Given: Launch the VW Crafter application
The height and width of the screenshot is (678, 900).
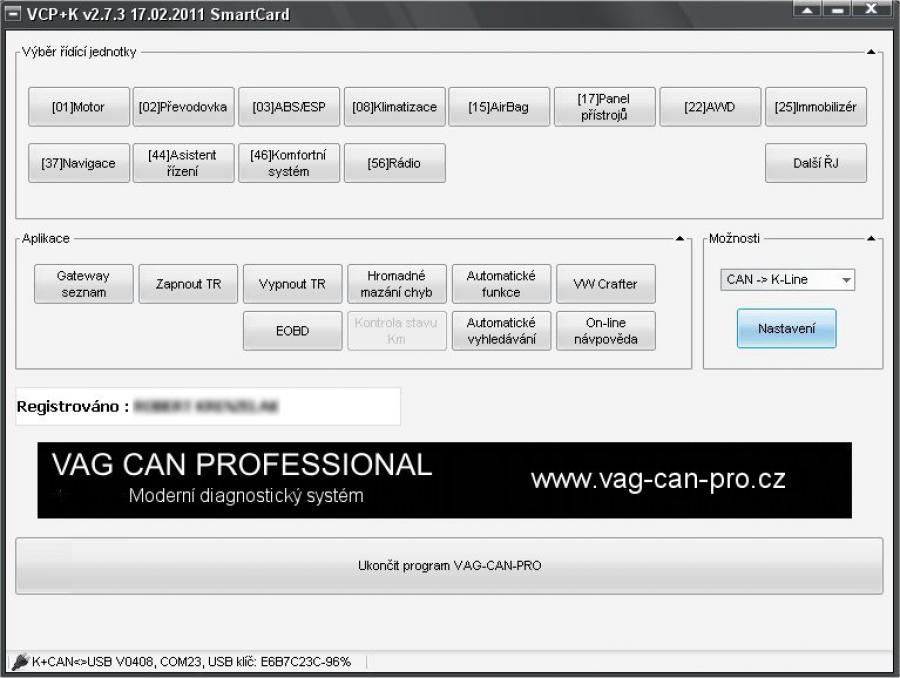Looking at the screenshot, I should [606, 284].
